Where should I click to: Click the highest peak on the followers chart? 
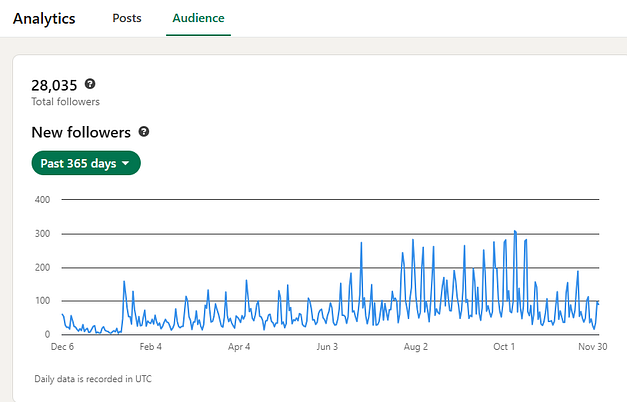[515, 232]
